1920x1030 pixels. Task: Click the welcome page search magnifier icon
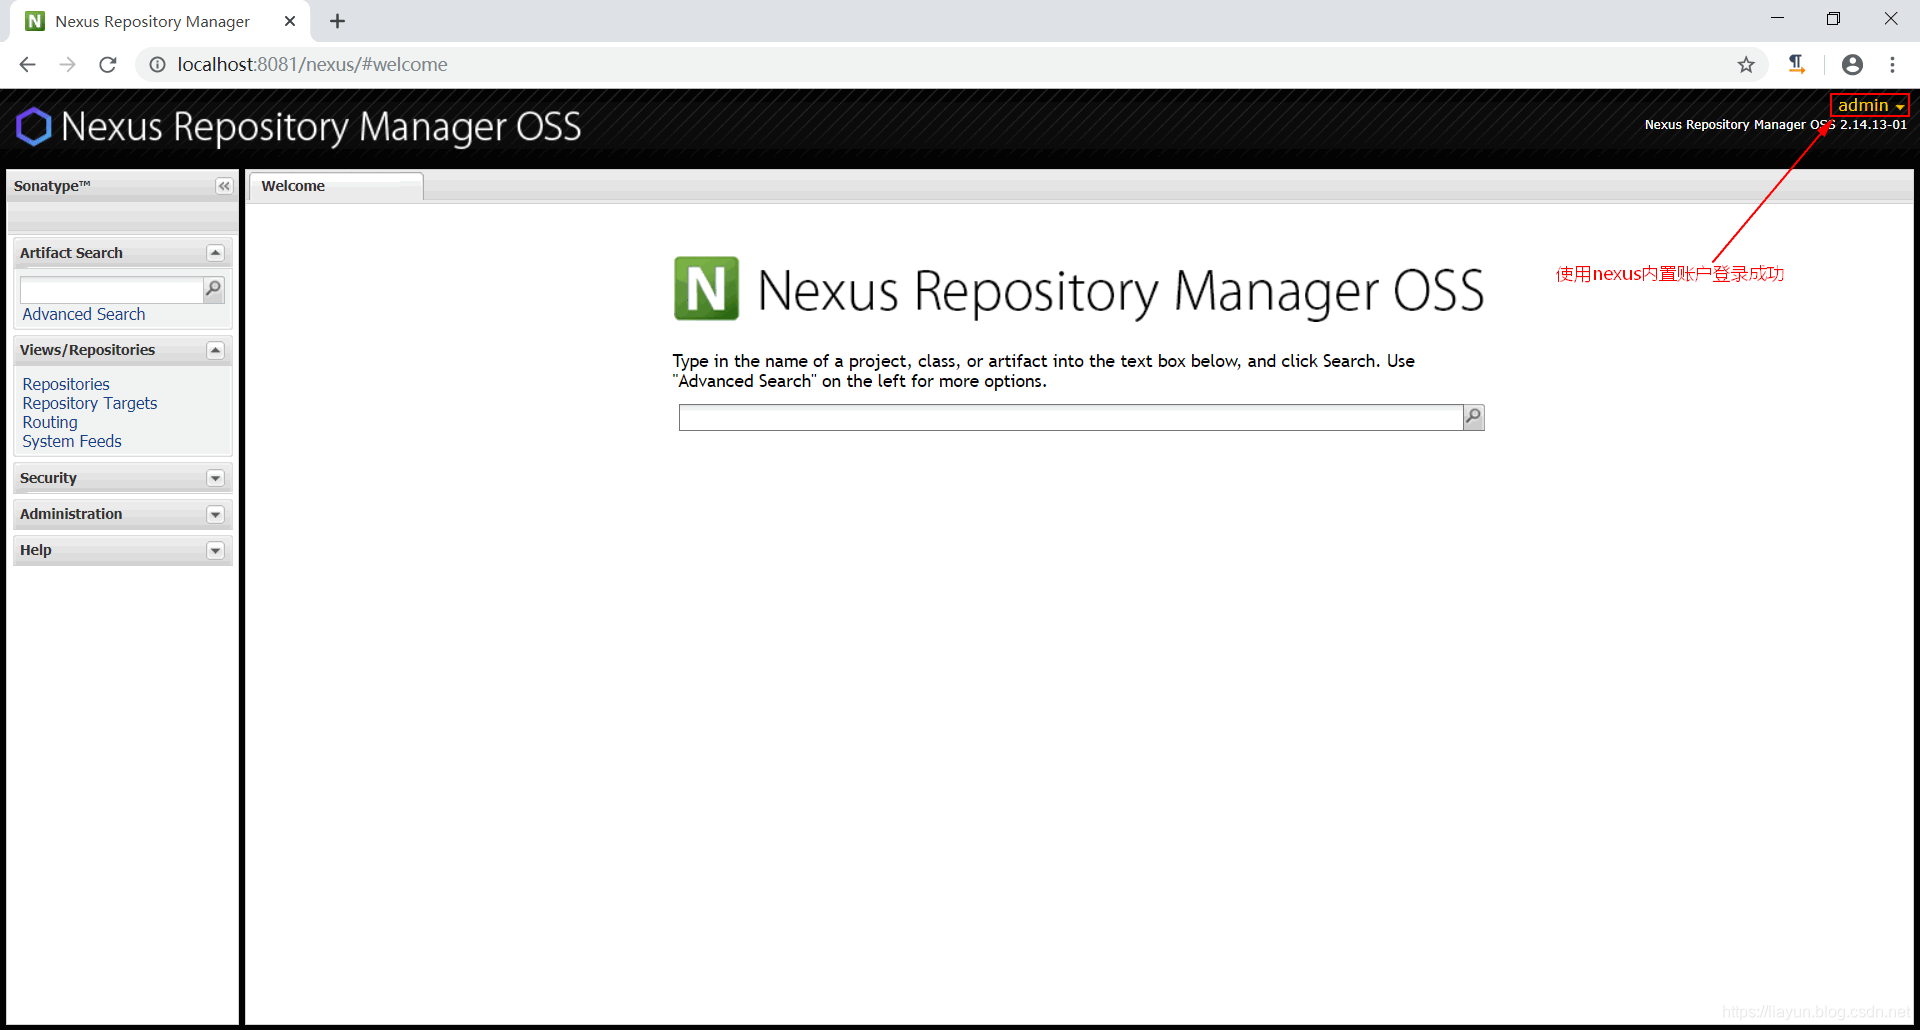[1473, 417]
